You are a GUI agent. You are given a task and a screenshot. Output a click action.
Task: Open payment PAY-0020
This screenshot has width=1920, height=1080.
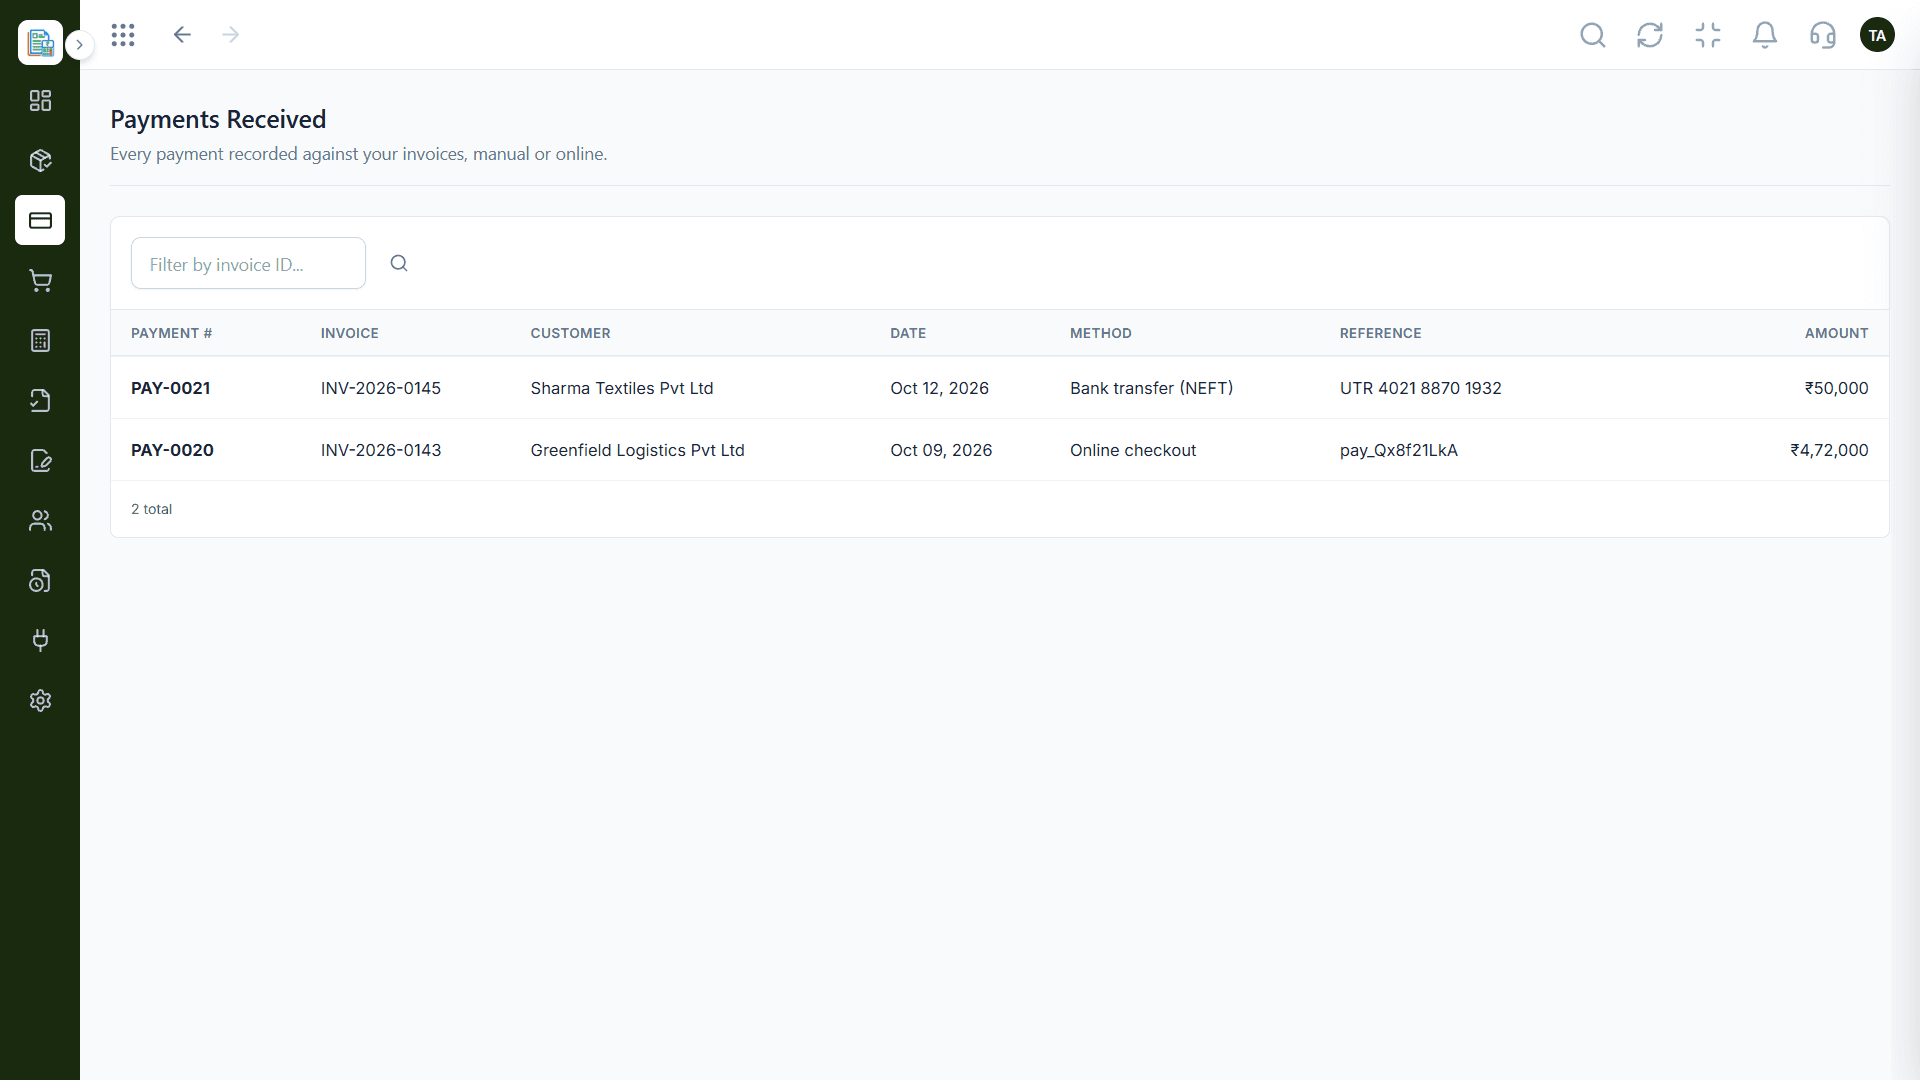point(172,450)
